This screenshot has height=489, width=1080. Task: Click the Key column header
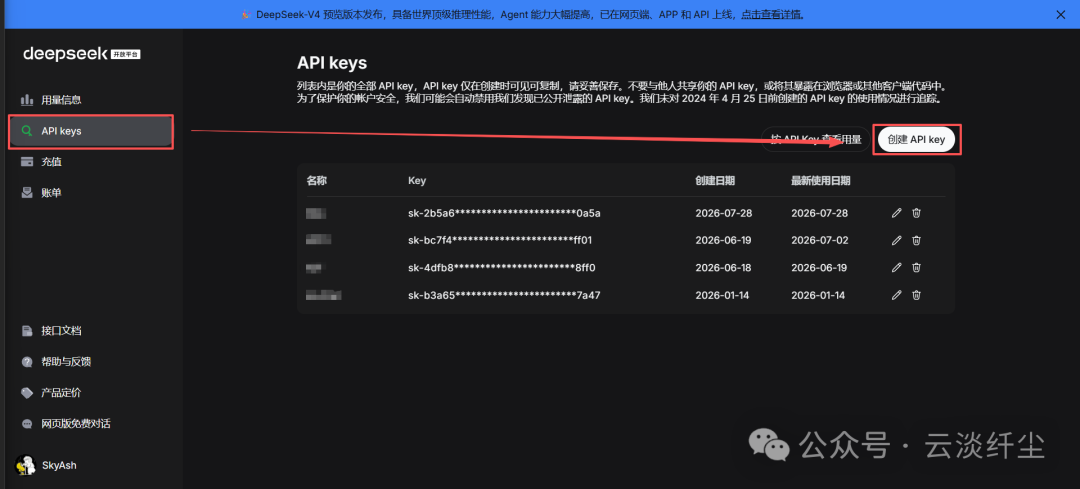click(x=417, y=180)
